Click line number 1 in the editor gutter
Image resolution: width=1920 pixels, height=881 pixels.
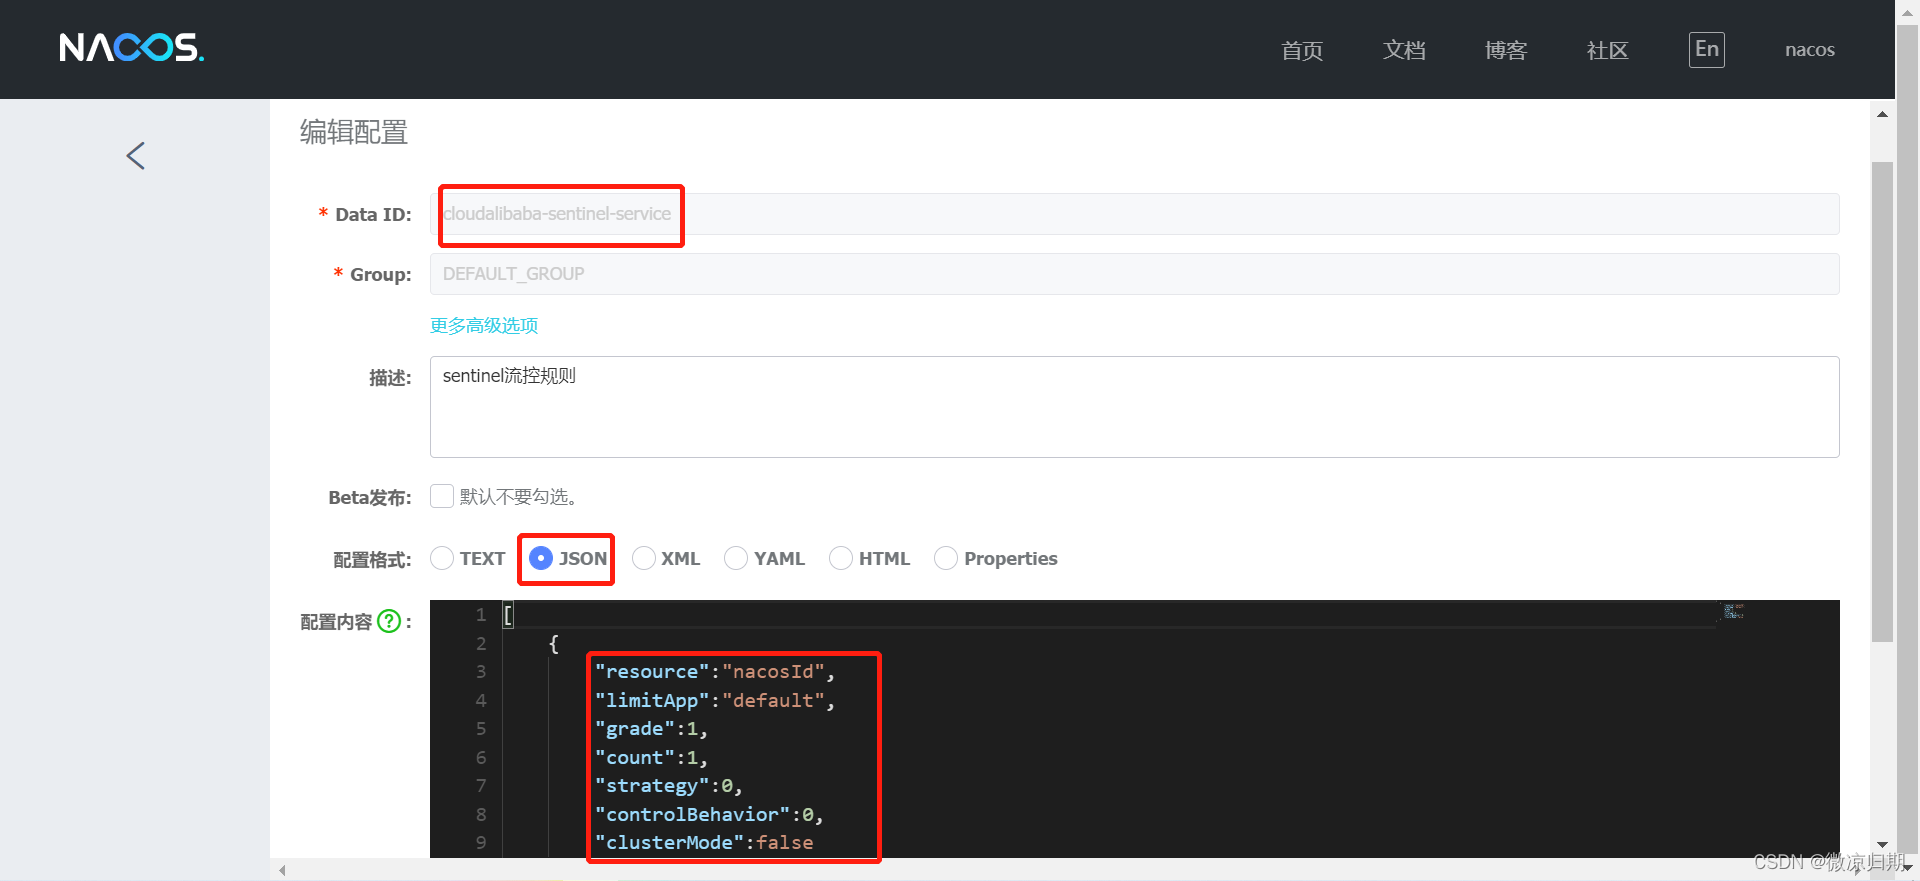point(481,615)
